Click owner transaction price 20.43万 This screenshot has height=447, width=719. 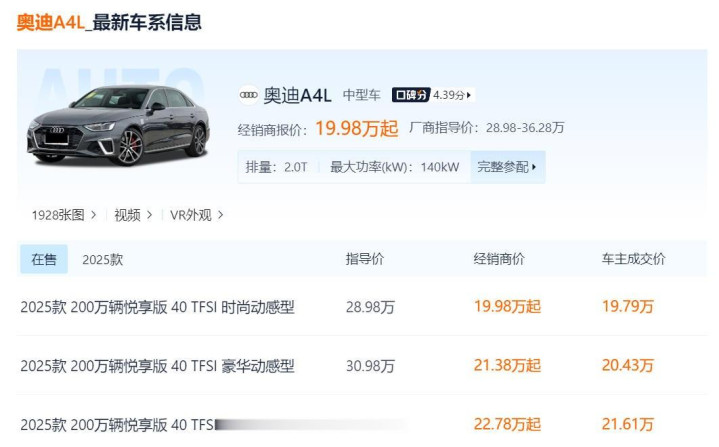click(628, 366)
